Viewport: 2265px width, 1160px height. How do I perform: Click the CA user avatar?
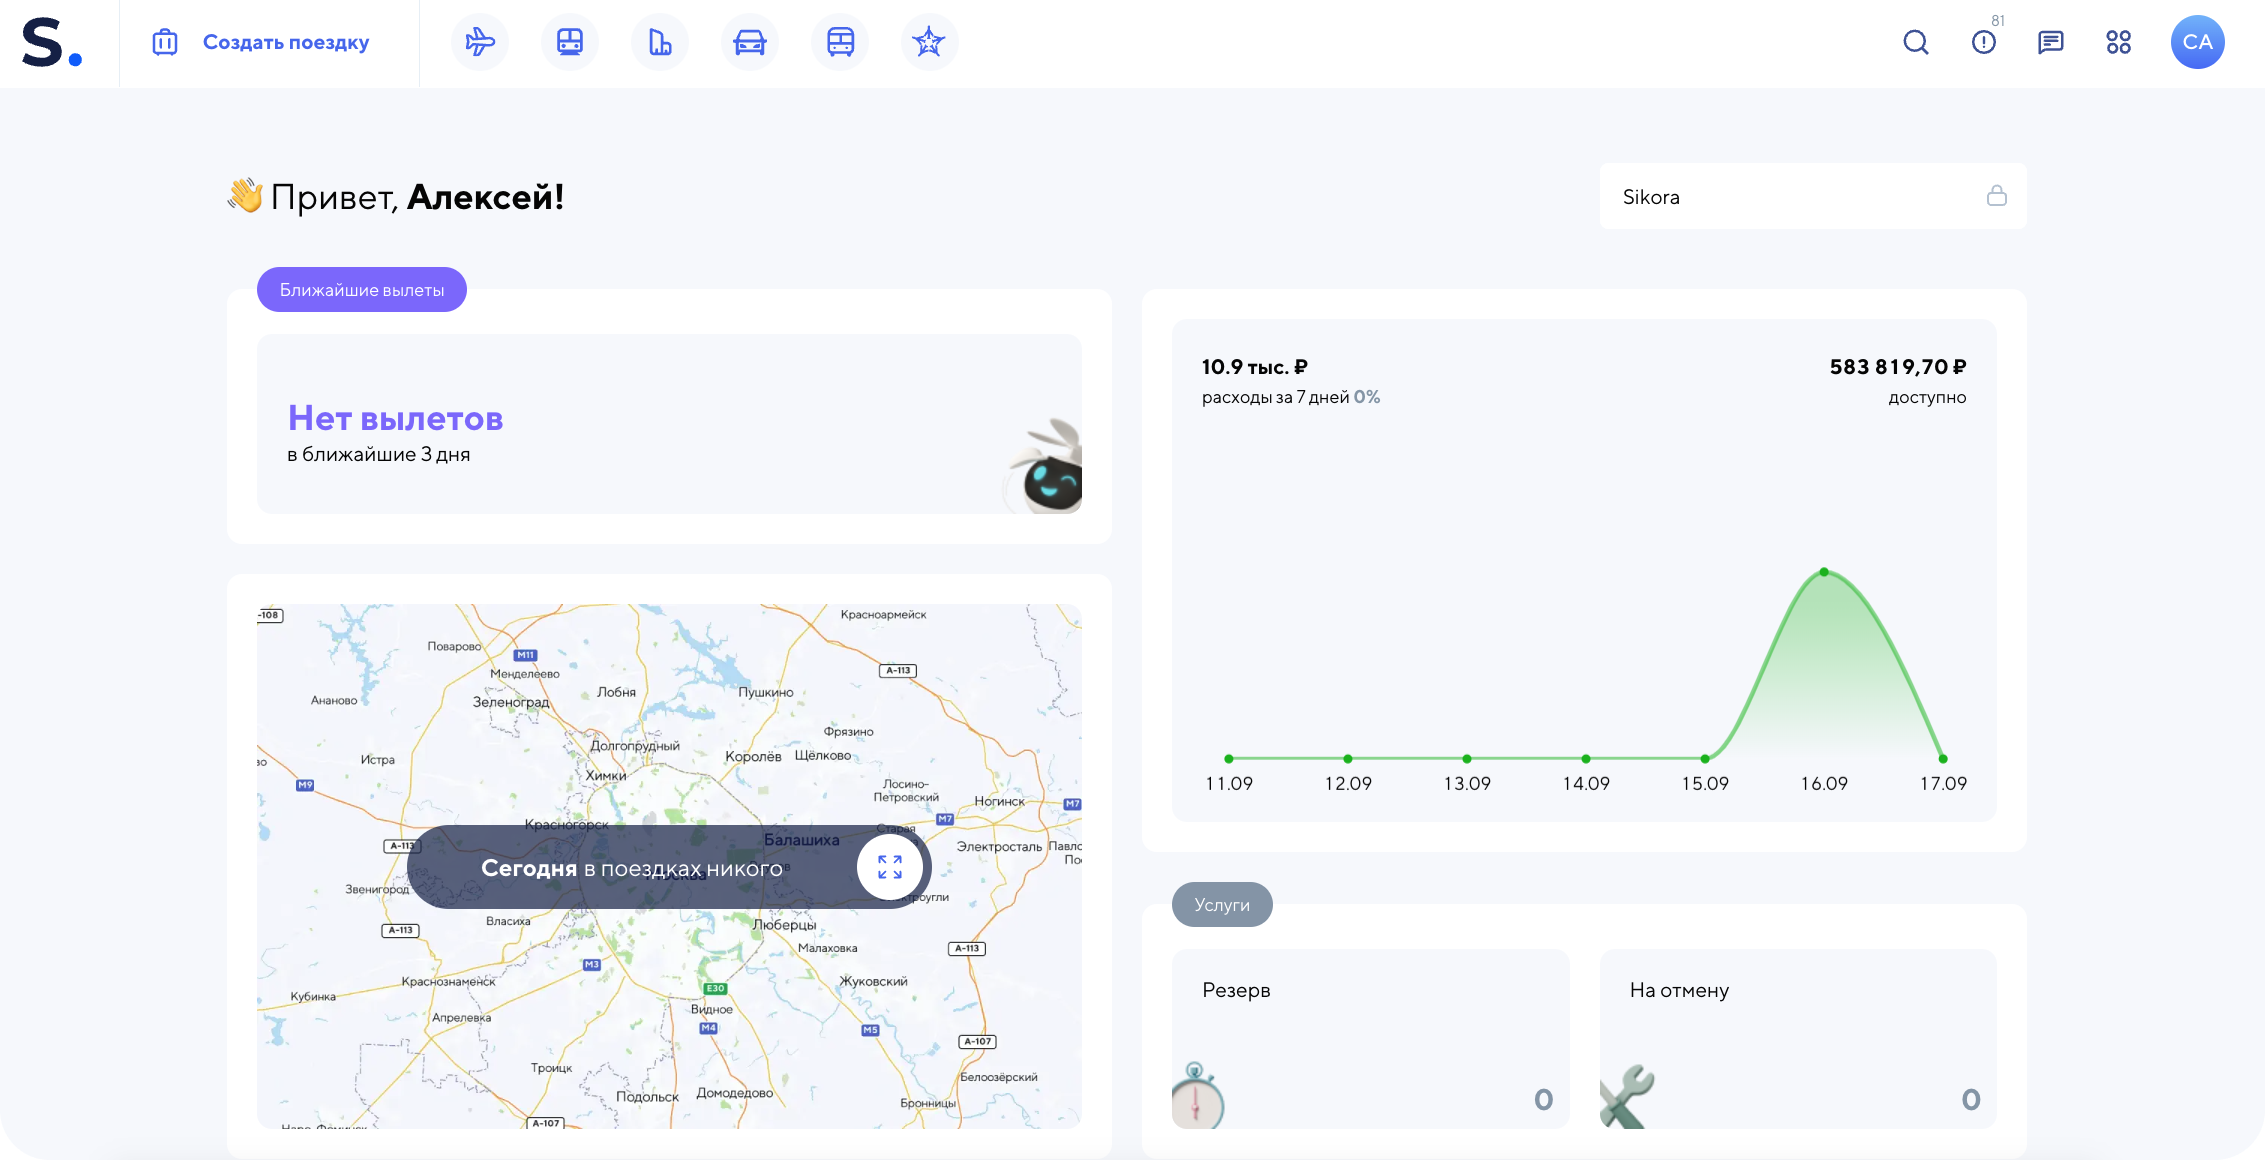point(2197,42)
